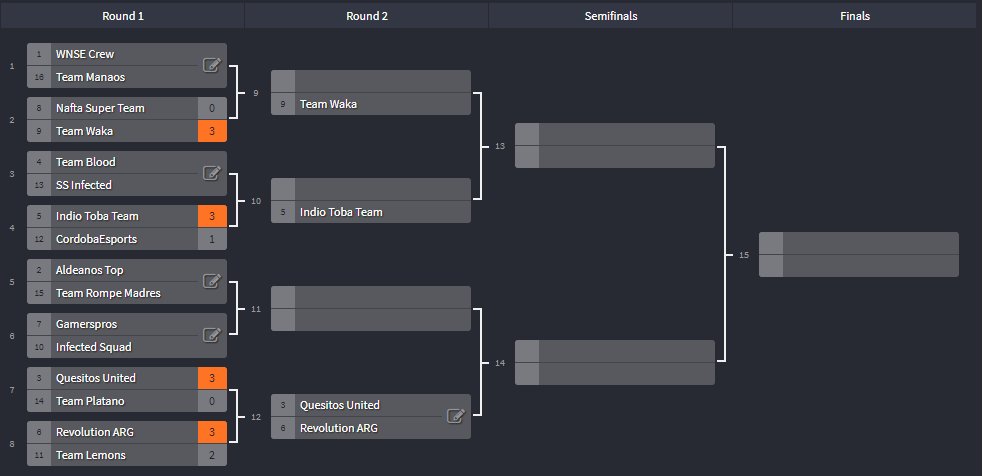Open edit icon for Gamerspros vs Infected Squad

pos(211,335)
